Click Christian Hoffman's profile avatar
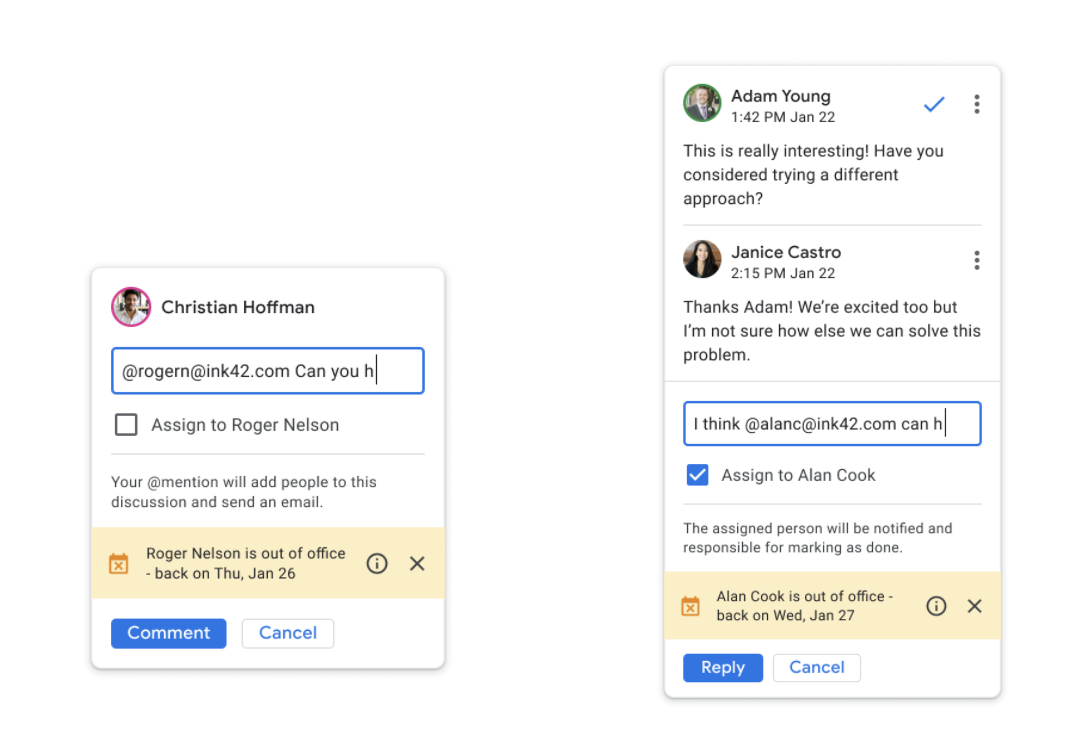 pos(131,307)
